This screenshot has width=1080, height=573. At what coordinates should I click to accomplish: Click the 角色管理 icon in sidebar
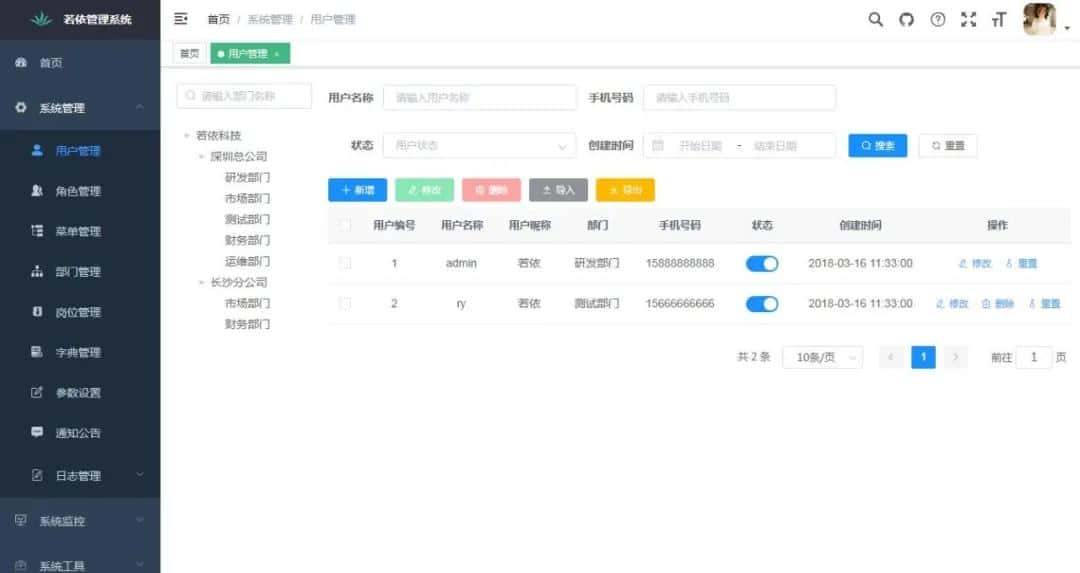pos(37,191)
